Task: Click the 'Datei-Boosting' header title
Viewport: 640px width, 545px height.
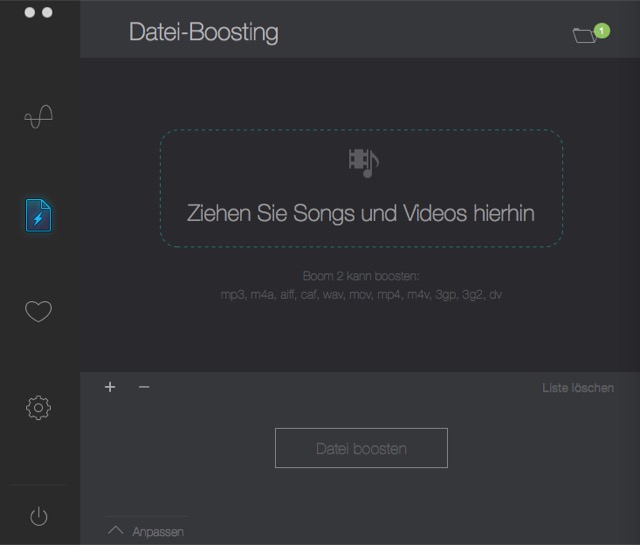Action: pos(204,32)
